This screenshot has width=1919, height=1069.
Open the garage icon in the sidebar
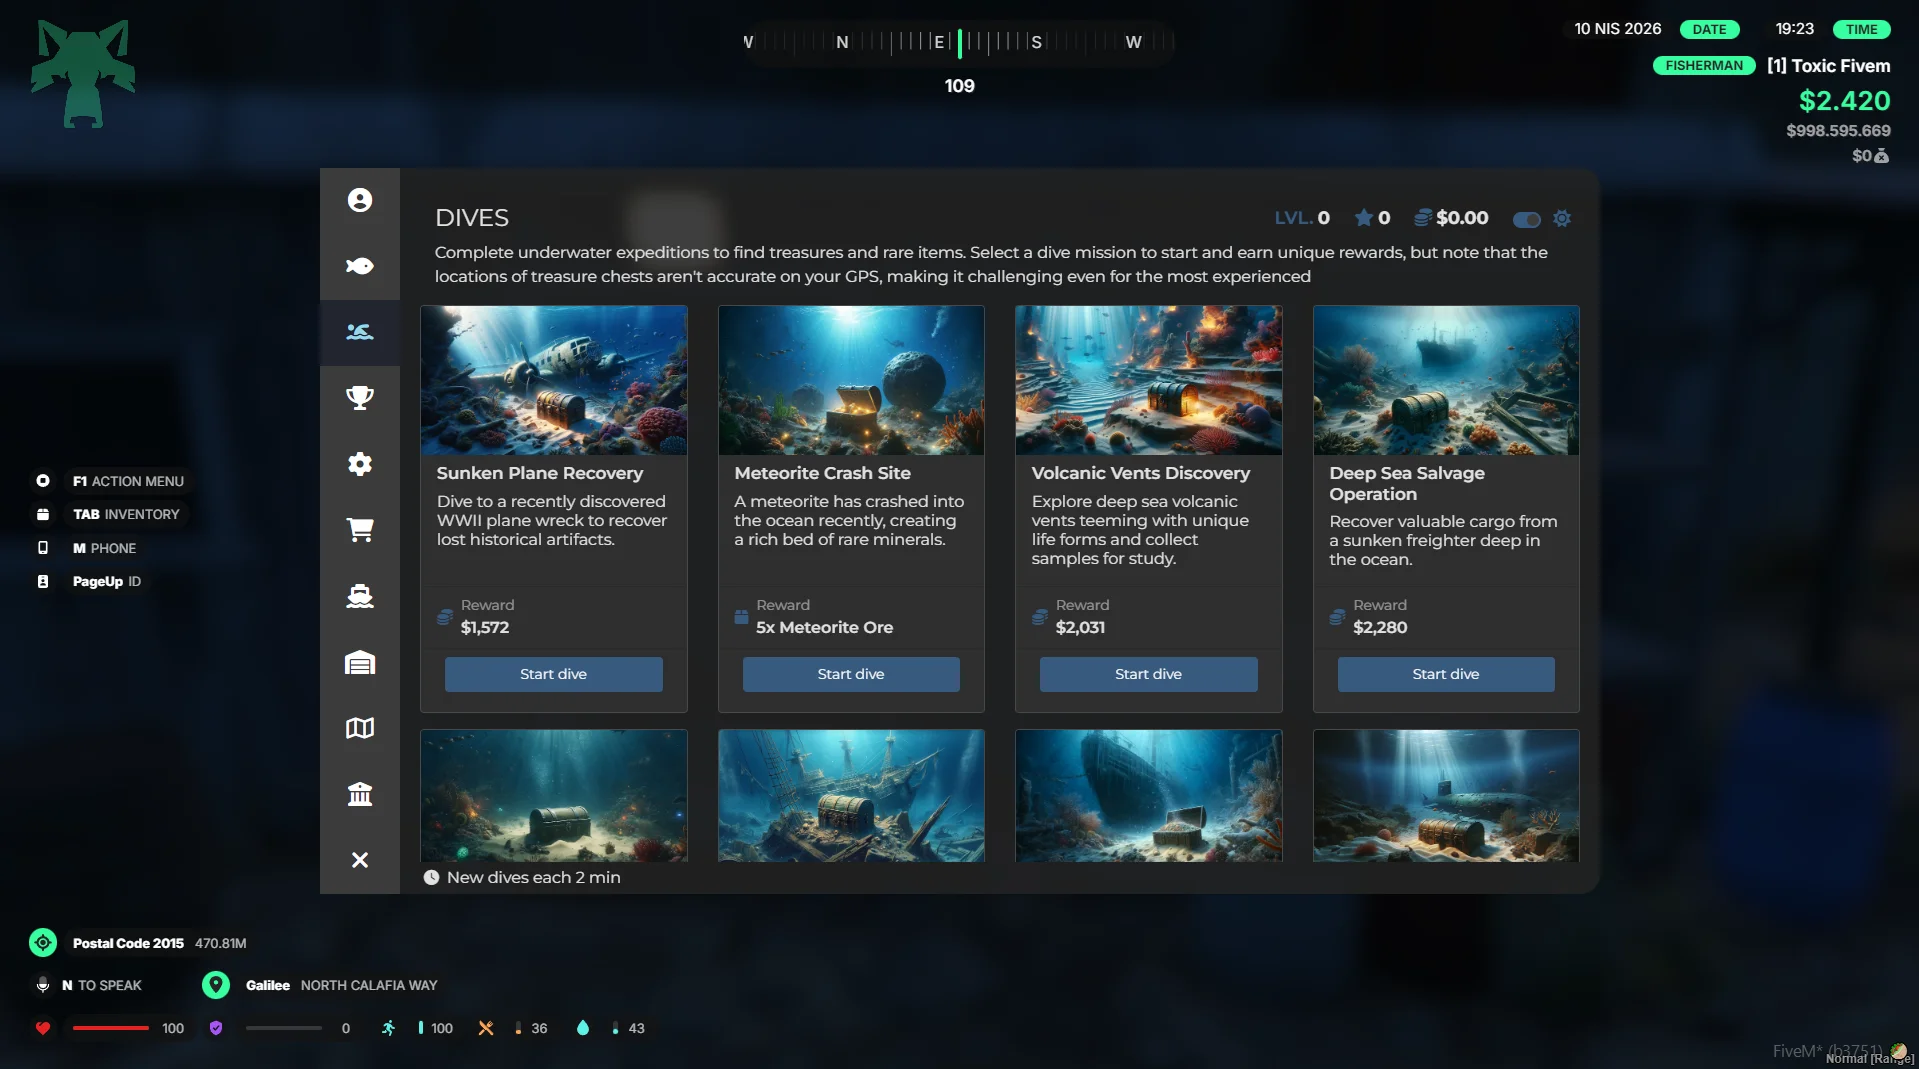(x=360, y=662)
